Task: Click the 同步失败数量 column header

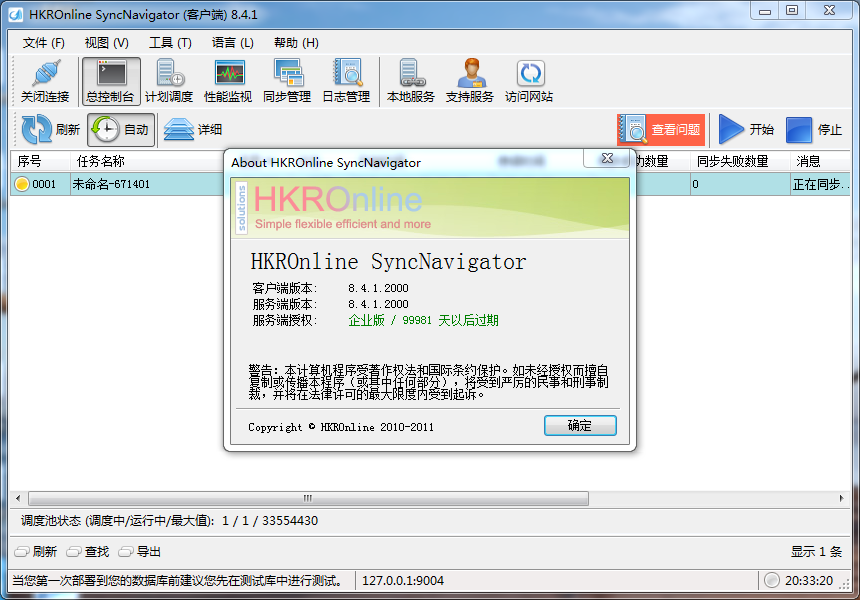Action: tap(740, 161)
